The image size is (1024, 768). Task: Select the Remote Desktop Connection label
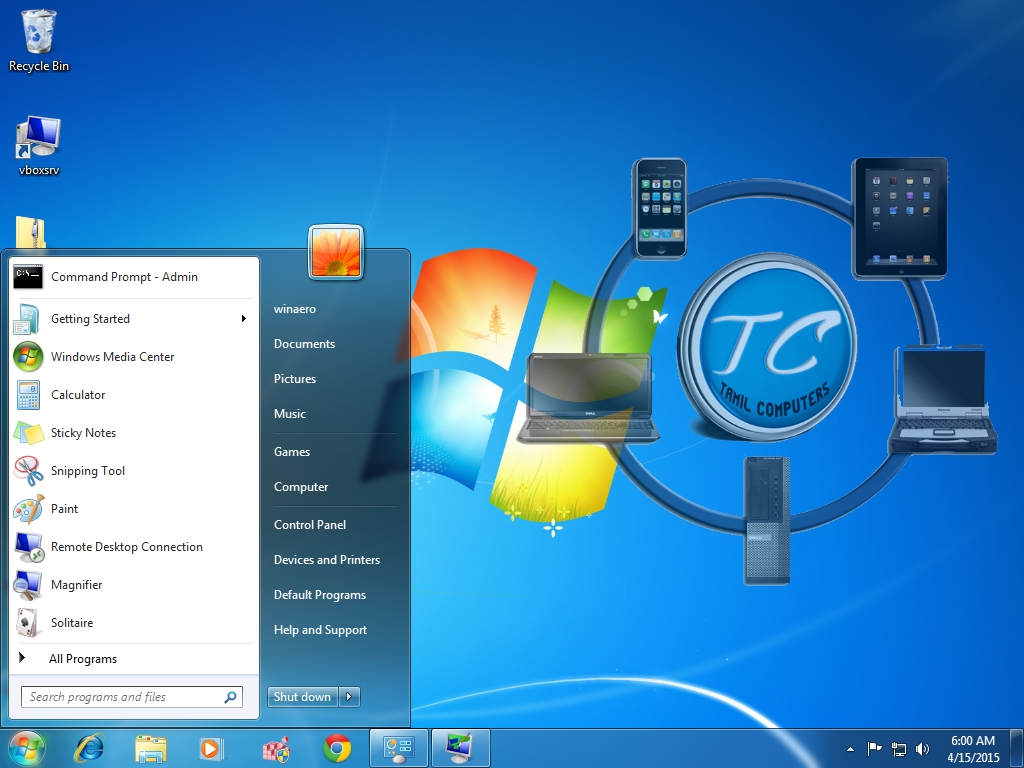pyautogui.click(x=127, y=547)
